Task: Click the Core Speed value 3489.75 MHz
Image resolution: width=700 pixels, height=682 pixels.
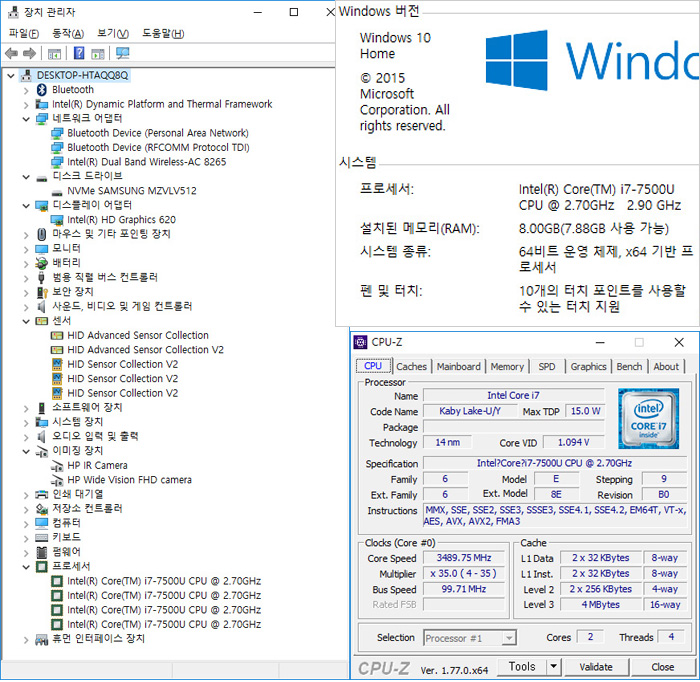Action: tap(464, 558)
